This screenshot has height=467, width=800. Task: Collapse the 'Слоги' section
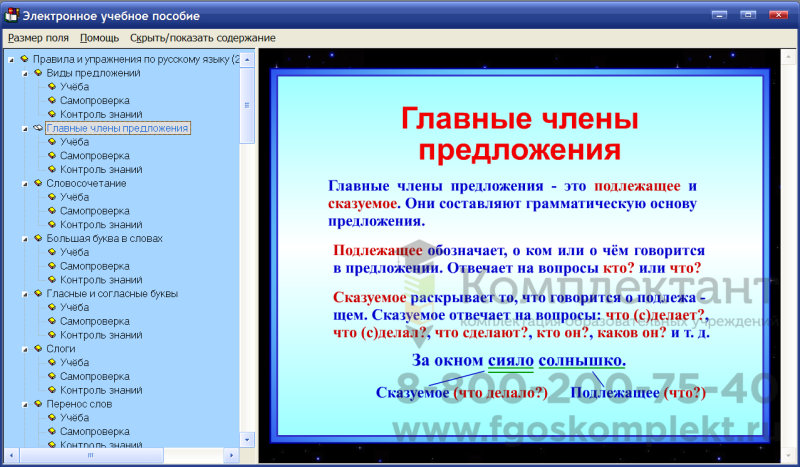25,350
